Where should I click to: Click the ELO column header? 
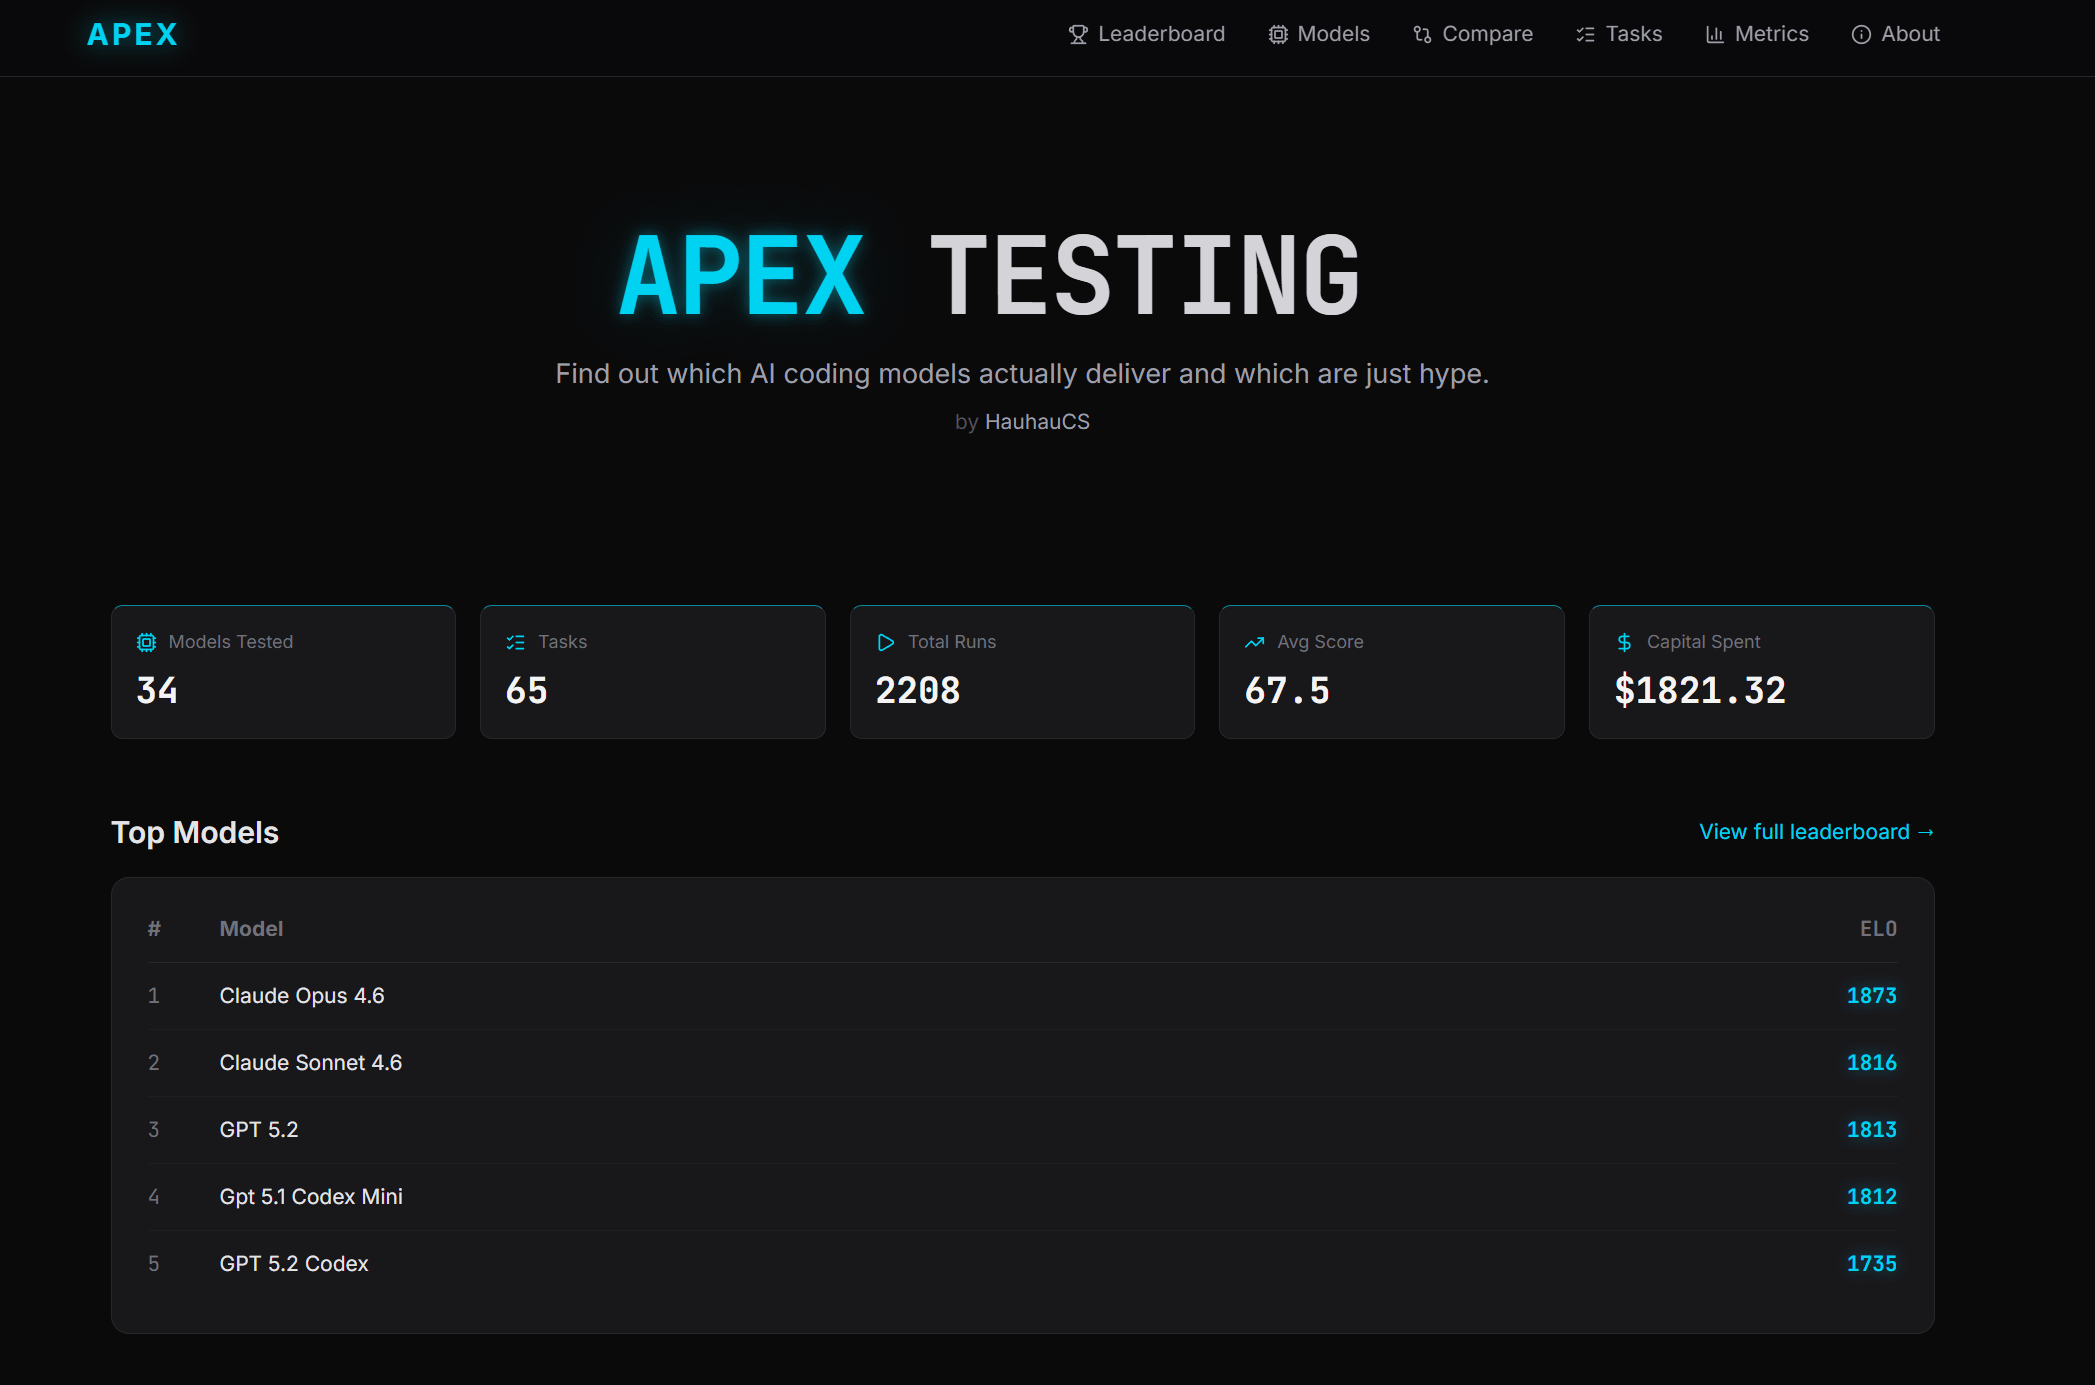click(1877, 929)
